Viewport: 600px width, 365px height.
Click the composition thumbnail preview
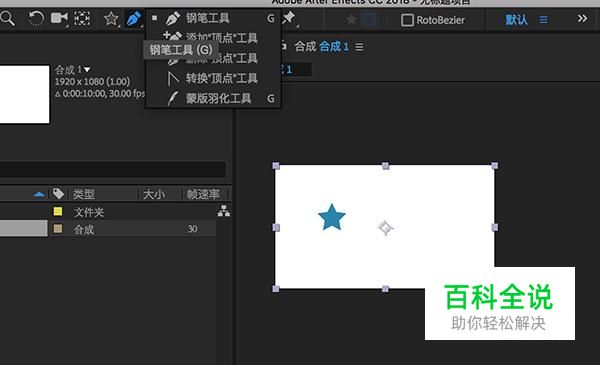(x=24, y=94)
